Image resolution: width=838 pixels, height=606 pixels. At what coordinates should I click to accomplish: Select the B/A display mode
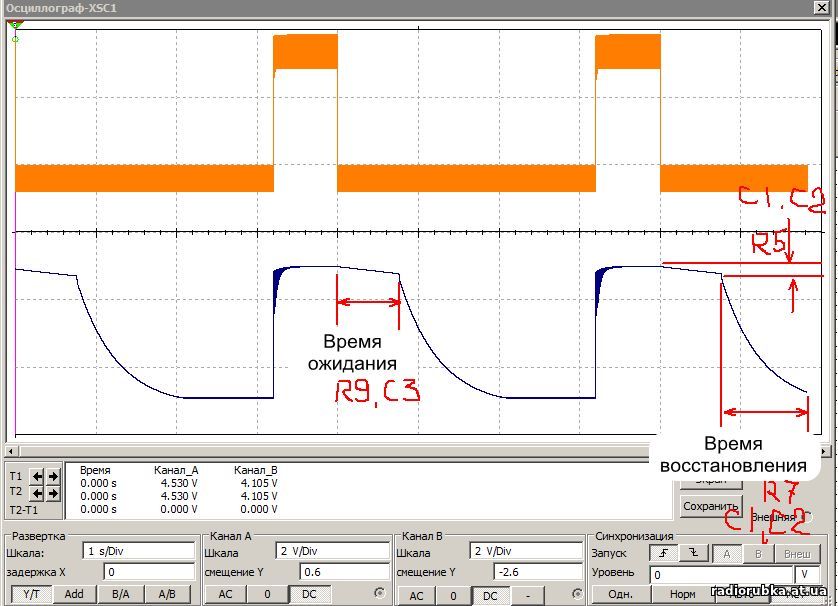tap(120, 594)
